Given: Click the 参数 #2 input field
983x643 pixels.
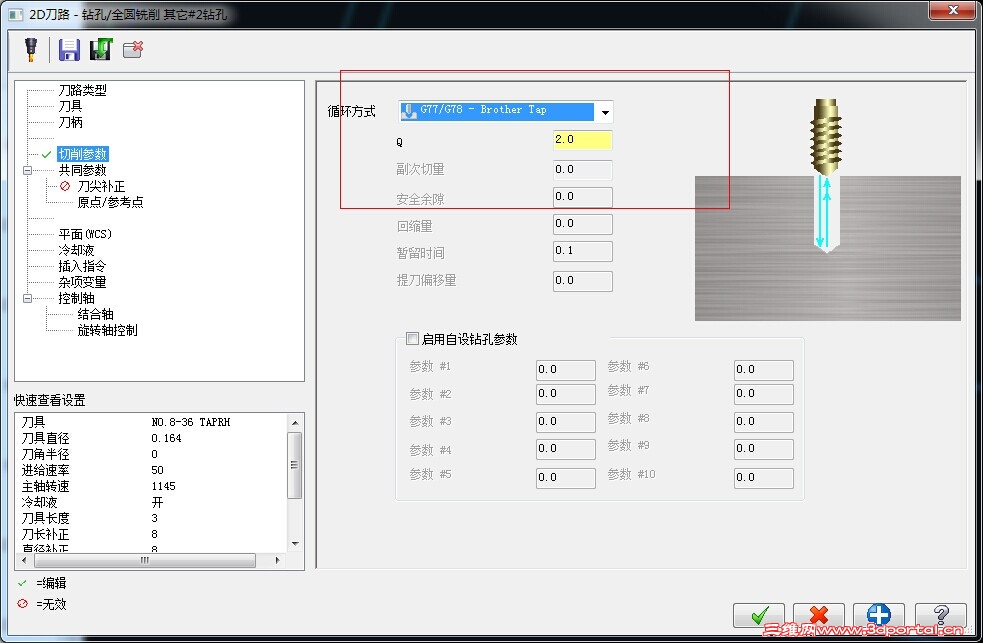Looking at the screenshot, I should [x=565, y=394].
